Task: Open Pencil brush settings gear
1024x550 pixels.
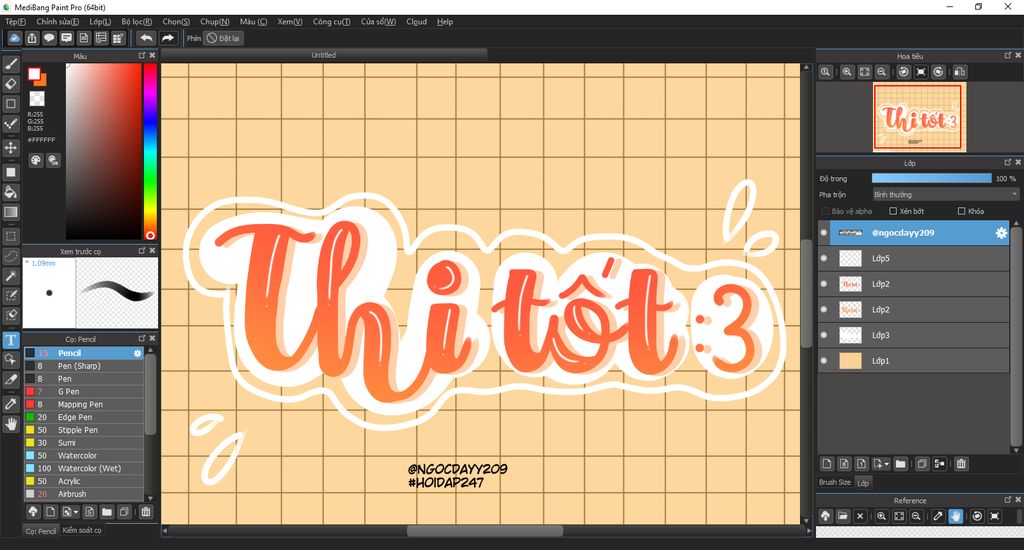Action: tap(137, 353)
